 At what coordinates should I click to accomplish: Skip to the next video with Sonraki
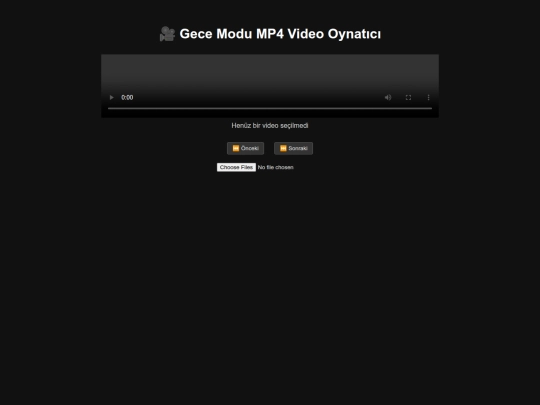(x=293, y=148)
